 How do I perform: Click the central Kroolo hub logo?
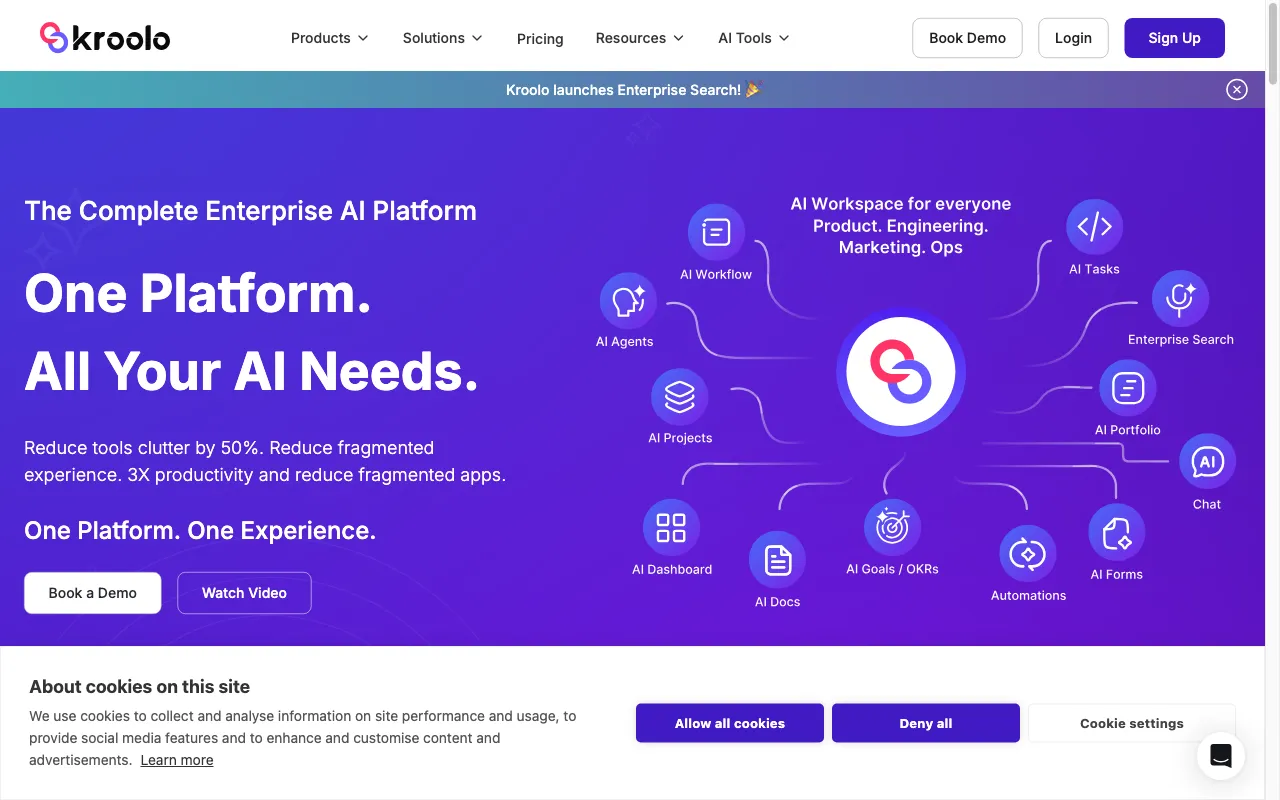[901, 372]
